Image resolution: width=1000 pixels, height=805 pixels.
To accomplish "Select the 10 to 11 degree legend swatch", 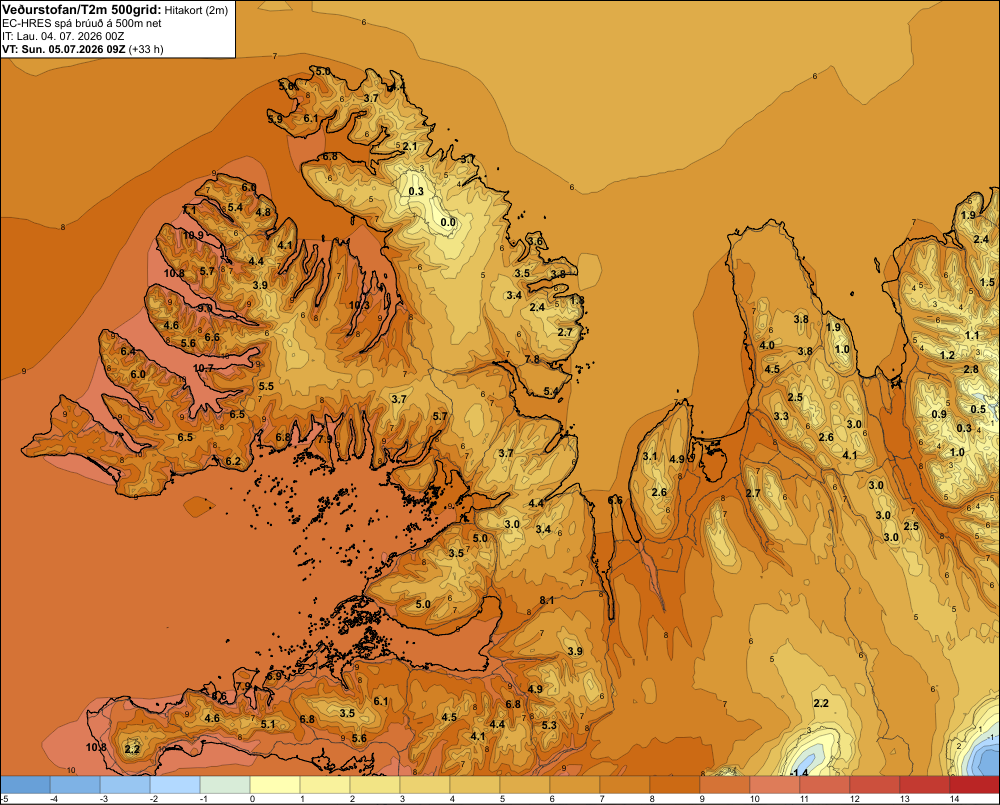I will [775, 785].
